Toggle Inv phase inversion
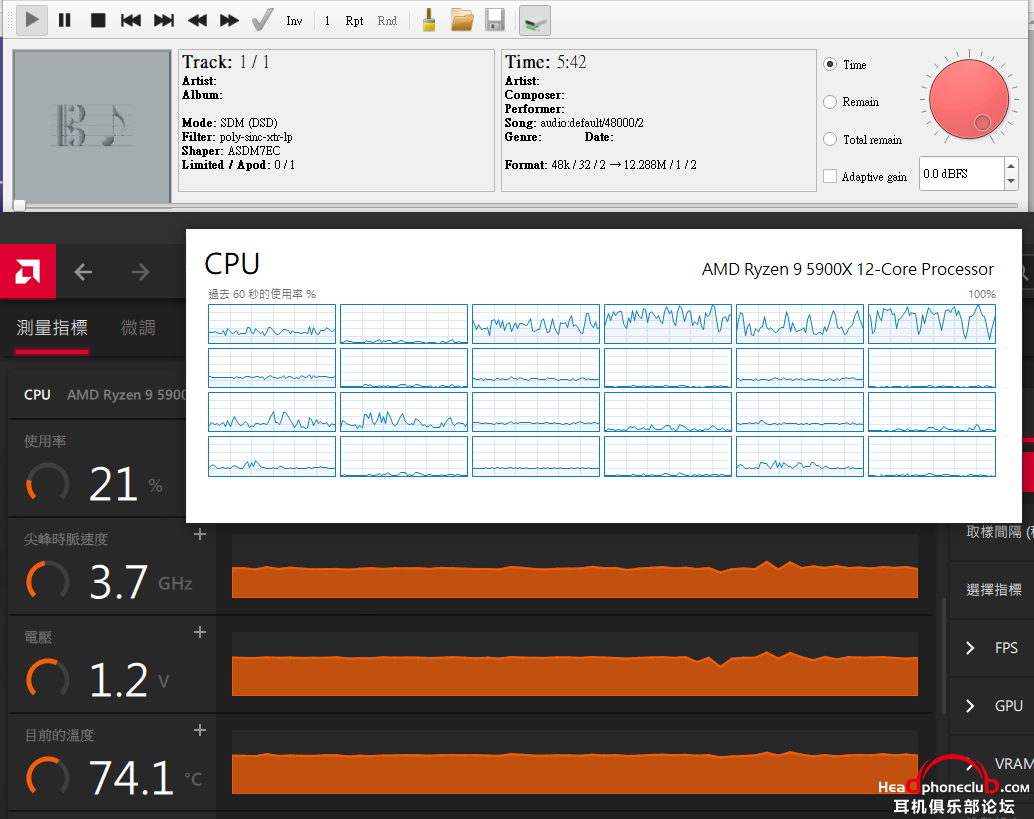The height and width of the screenshot is (819, 1034). (294, 20)
